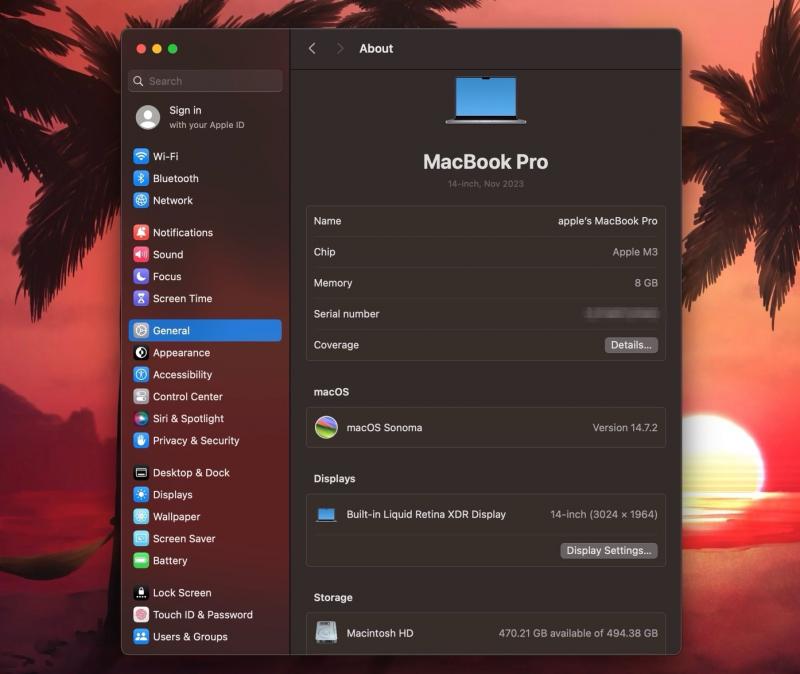This screenshot has width=800, height=674.
Task: Open the Displays sun icon
Action: tap(141, 494)
